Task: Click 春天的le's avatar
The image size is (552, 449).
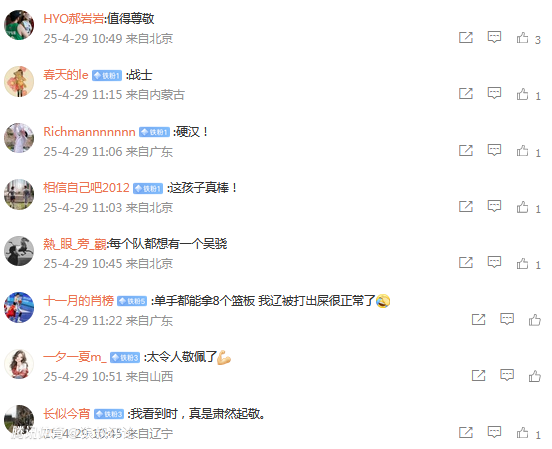Action: point(19,81)
